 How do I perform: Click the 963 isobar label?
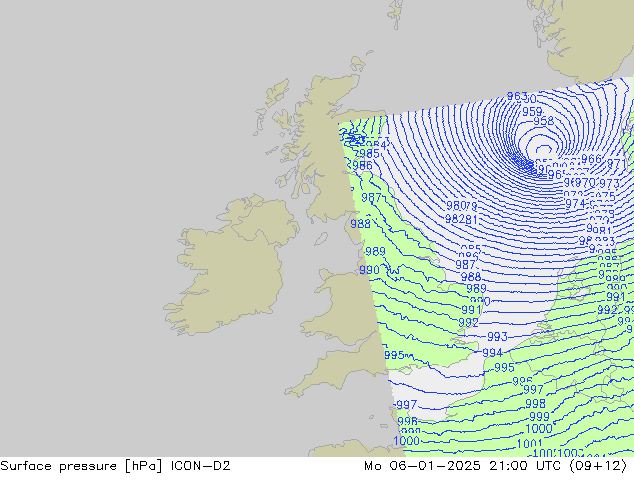click(517, 96)
